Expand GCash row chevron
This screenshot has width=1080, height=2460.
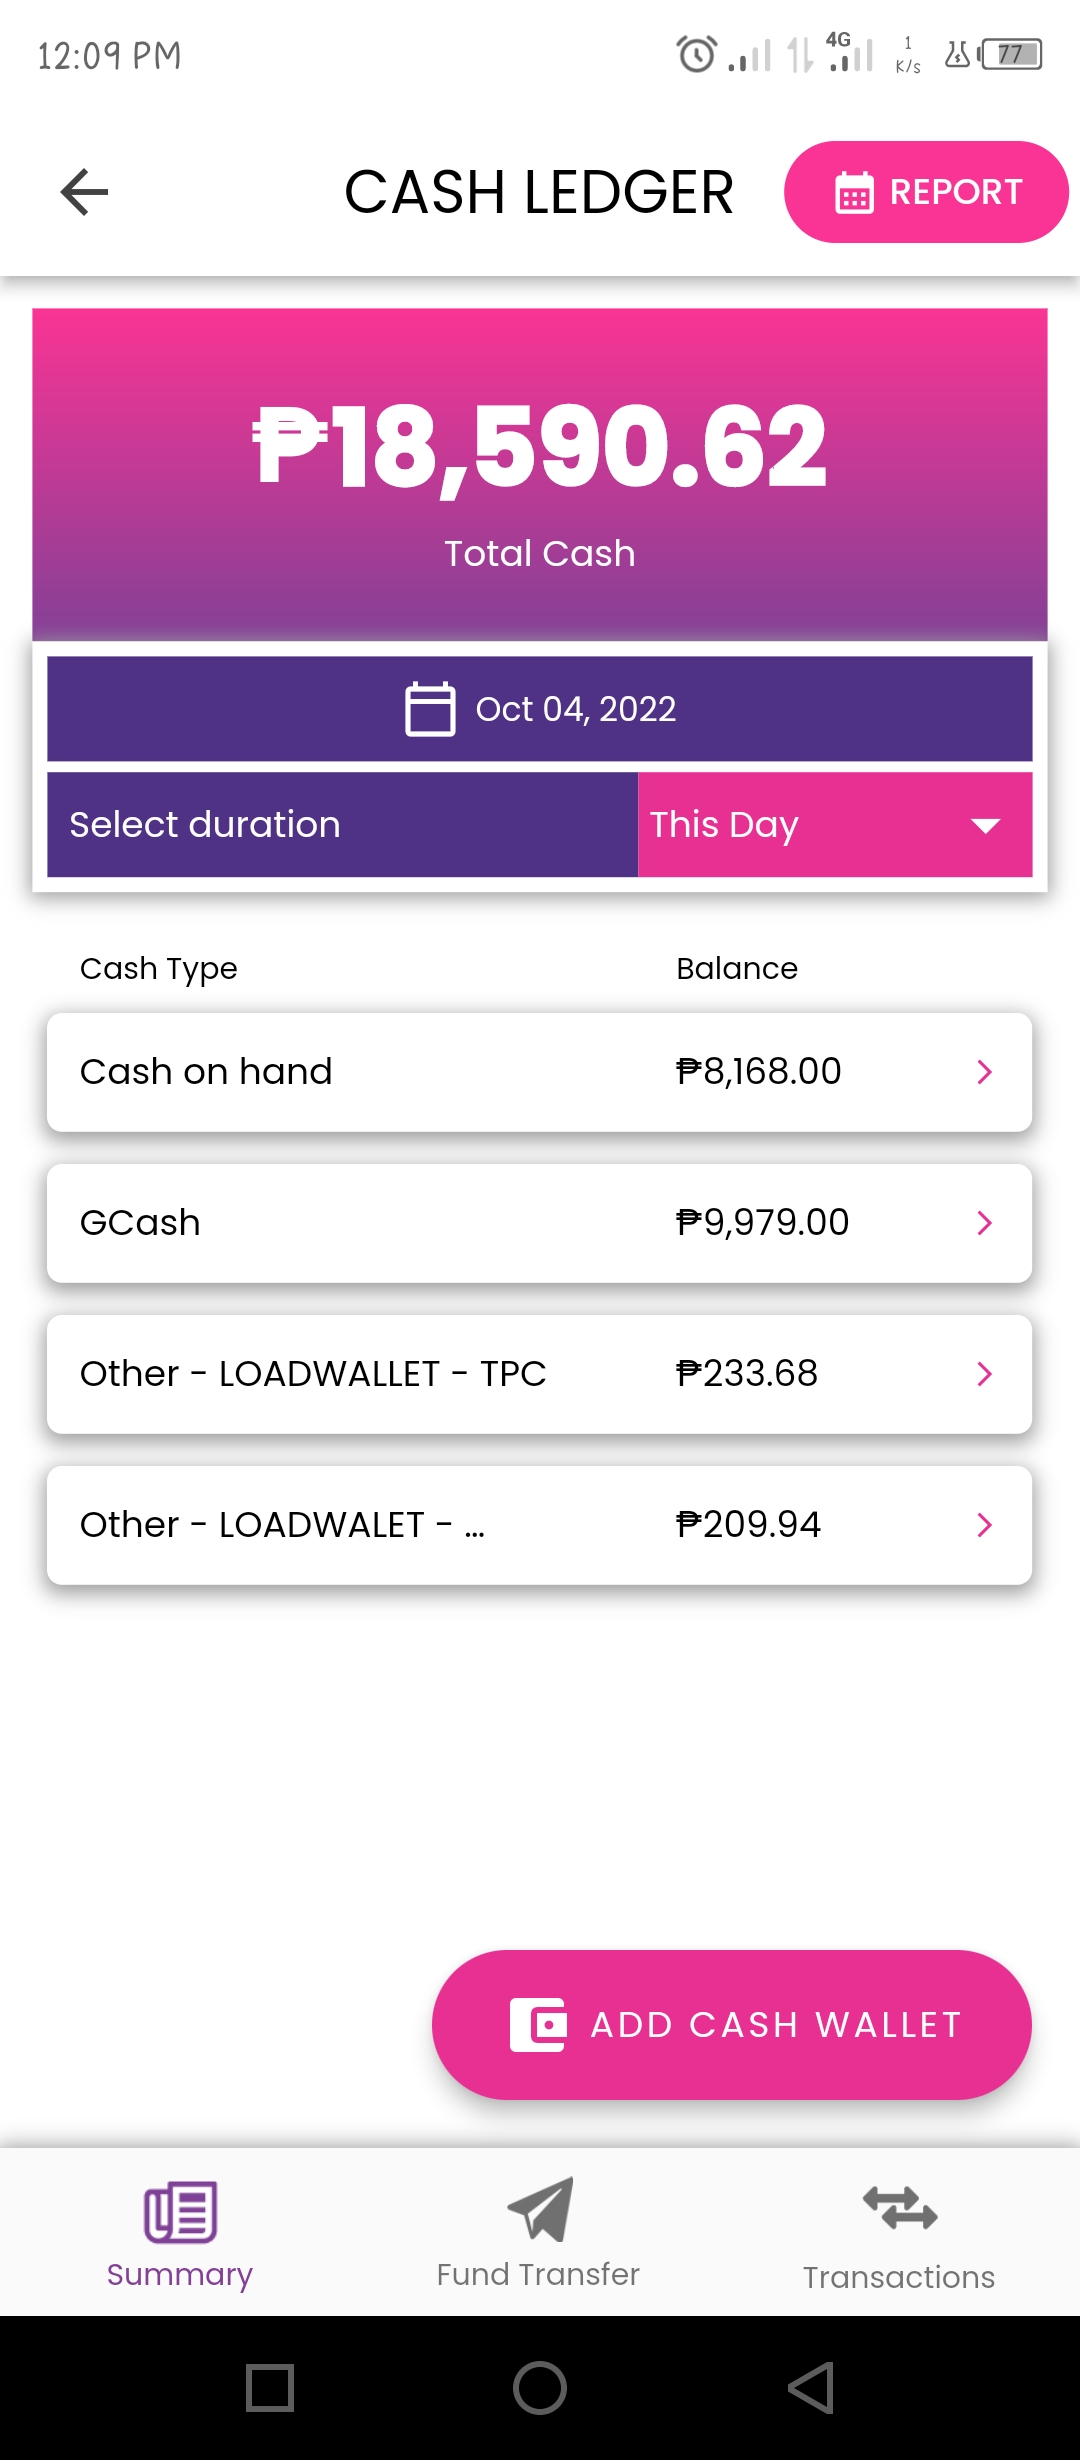[985, 1223]
